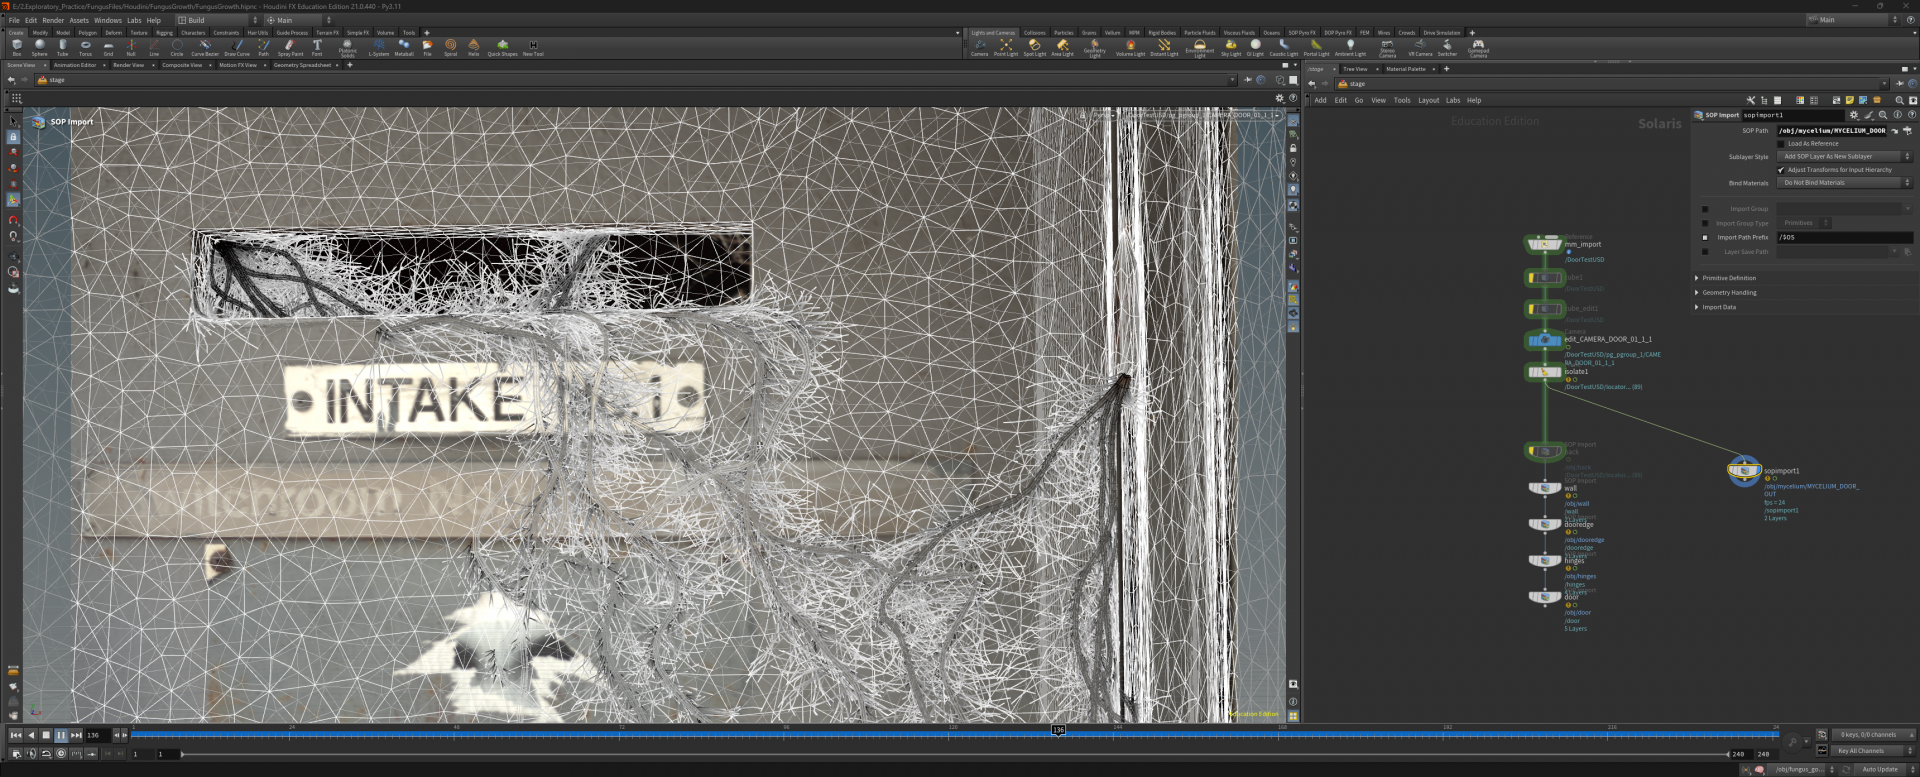Create a Spot Light from shelf

click(1034, 47)
